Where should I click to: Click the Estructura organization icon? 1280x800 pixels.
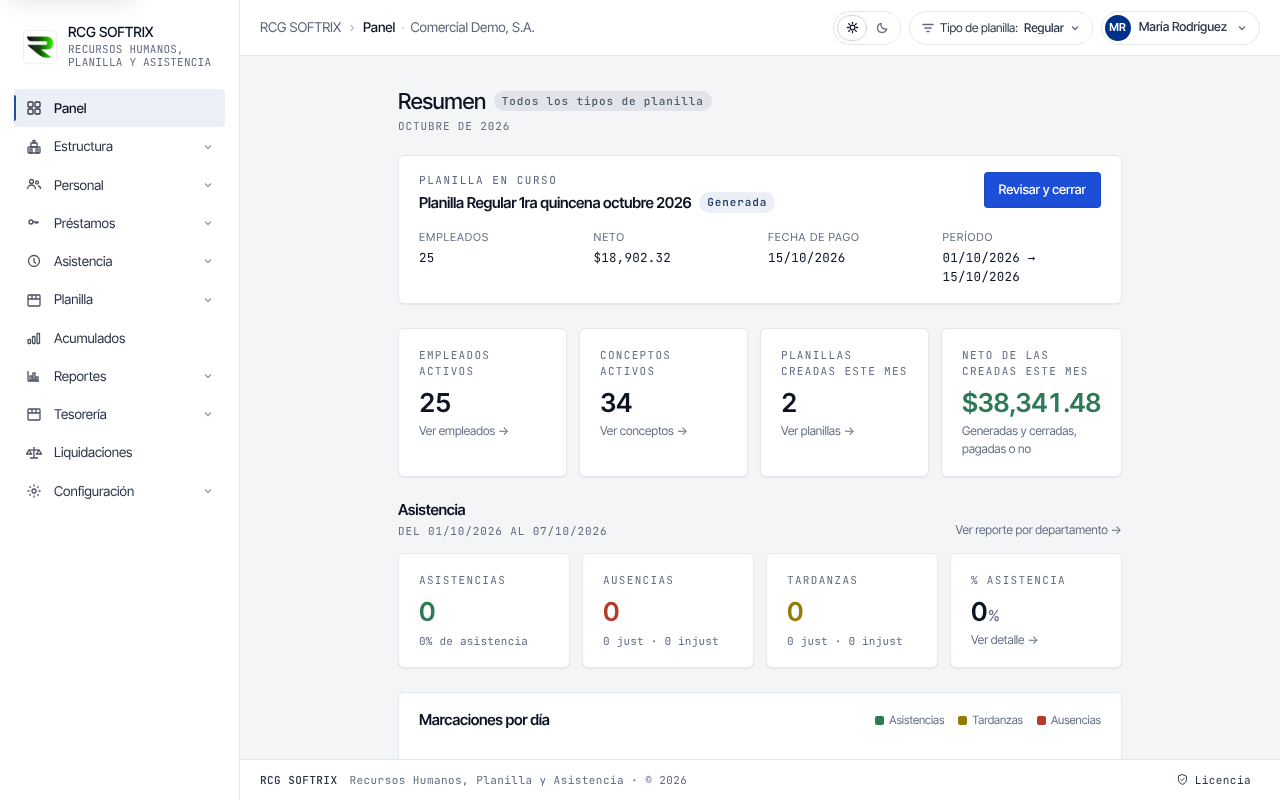(x=34, y=147)
